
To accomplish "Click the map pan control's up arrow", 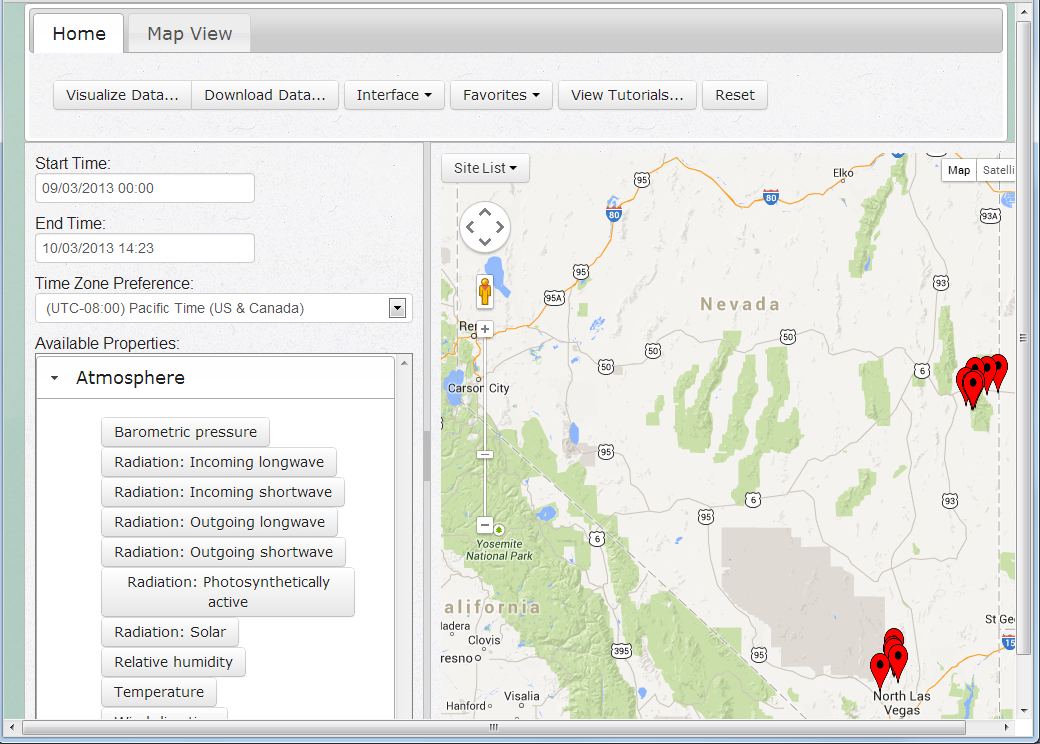I will click(x=485, y=212).
